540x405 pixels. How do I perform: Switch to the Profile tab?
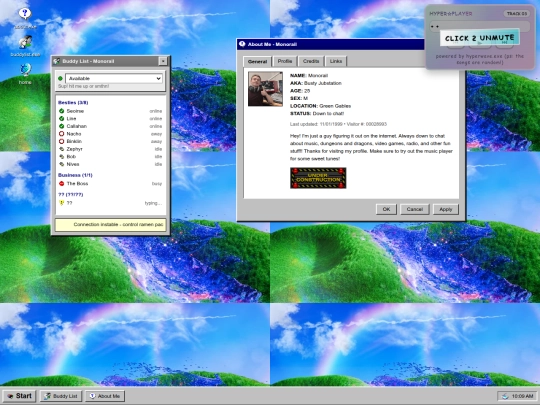[x=285, y=61]
